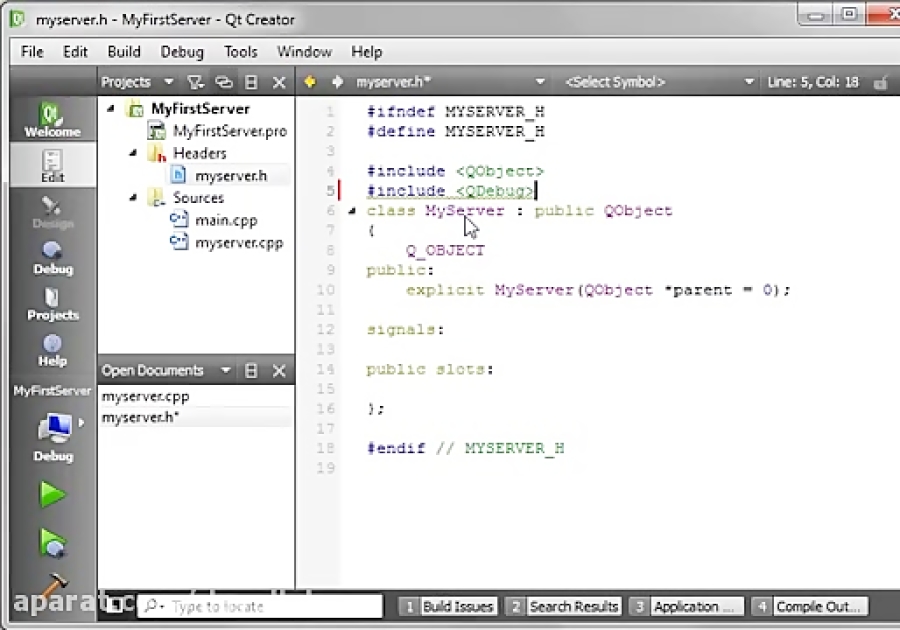This screenshot has height=630, width=900.
Task: Show the Application Output pane
Action: pyautogui.click(x=686, y=606)
